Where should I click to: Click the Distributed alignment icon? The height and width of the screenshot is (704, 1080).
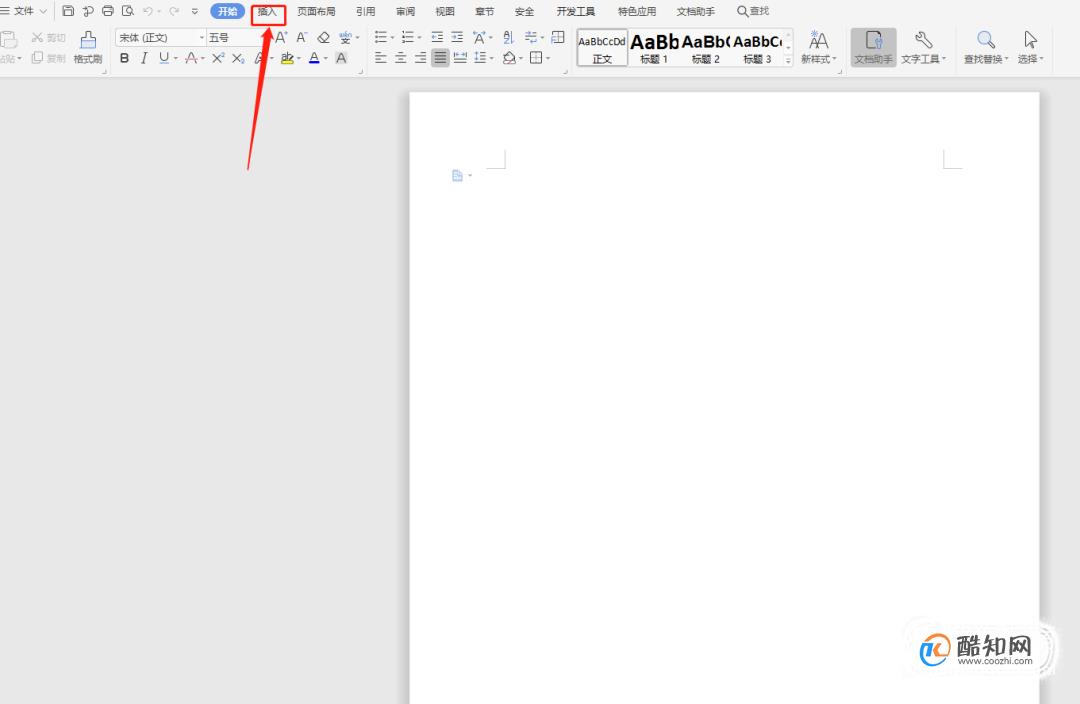click(460, 58)
